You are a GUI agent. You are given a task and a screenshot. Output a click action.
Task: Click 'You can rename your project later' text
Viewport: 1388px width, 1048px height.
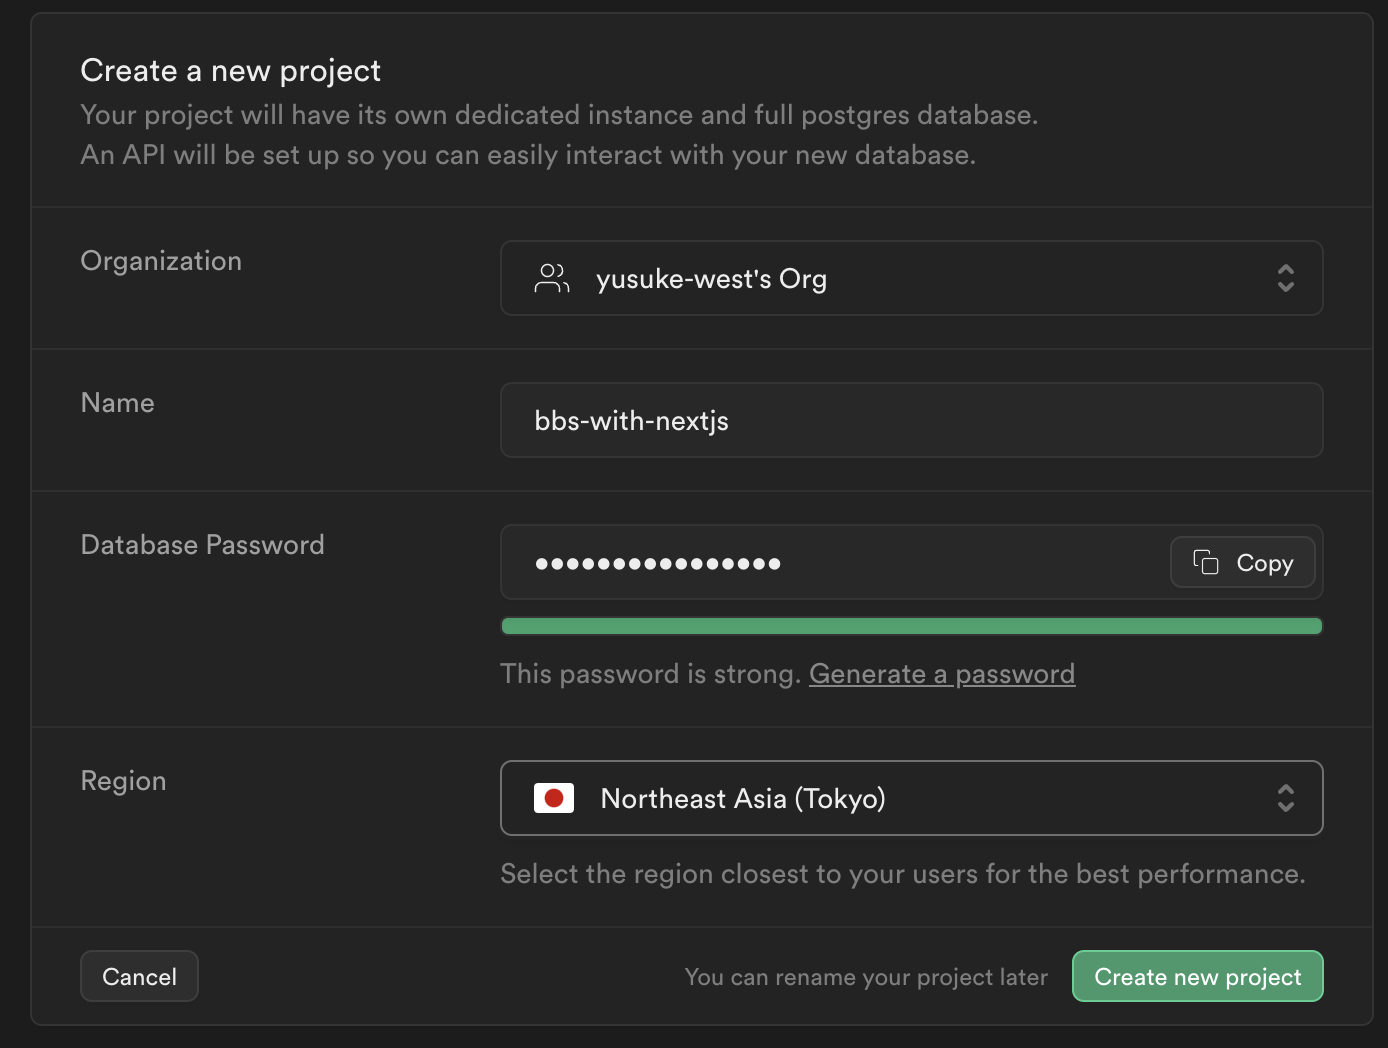(x=866, y=977)
